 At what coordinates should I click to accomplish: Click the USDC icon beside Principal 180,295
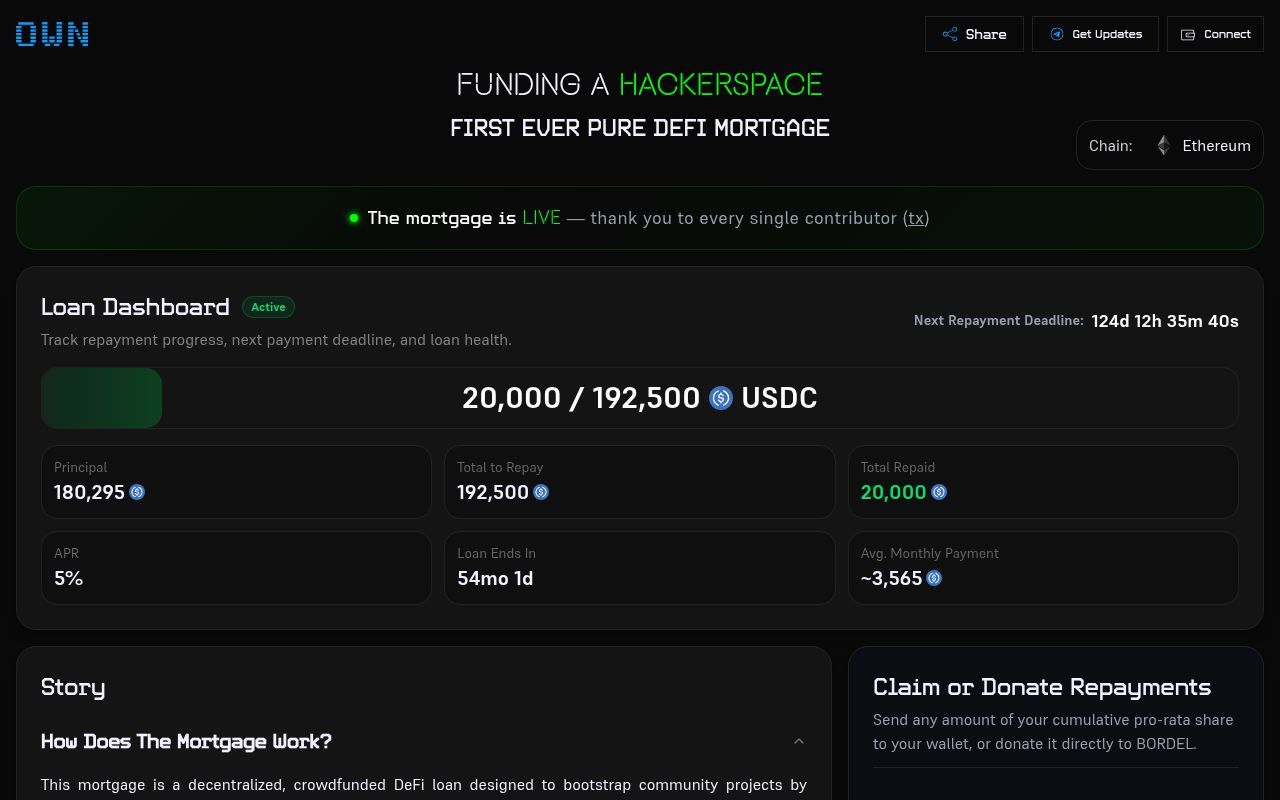tap(137, 492)
